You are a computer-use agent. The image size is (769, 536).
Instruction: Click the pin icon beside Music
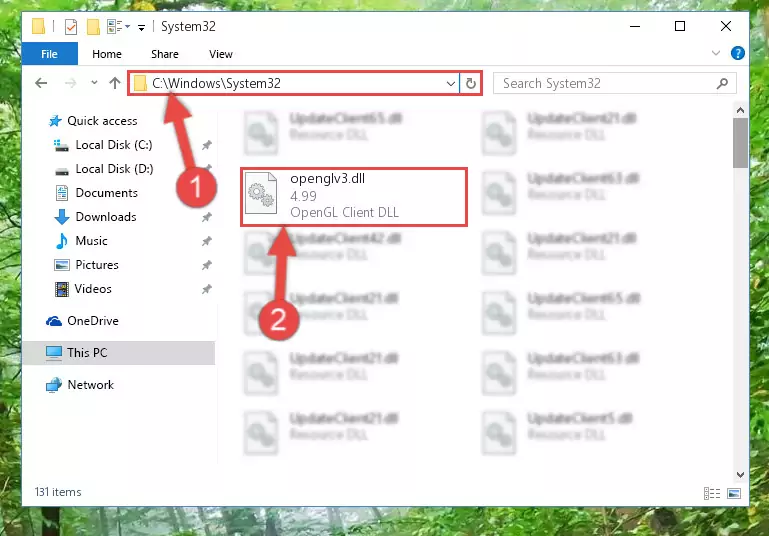point(206,241)
